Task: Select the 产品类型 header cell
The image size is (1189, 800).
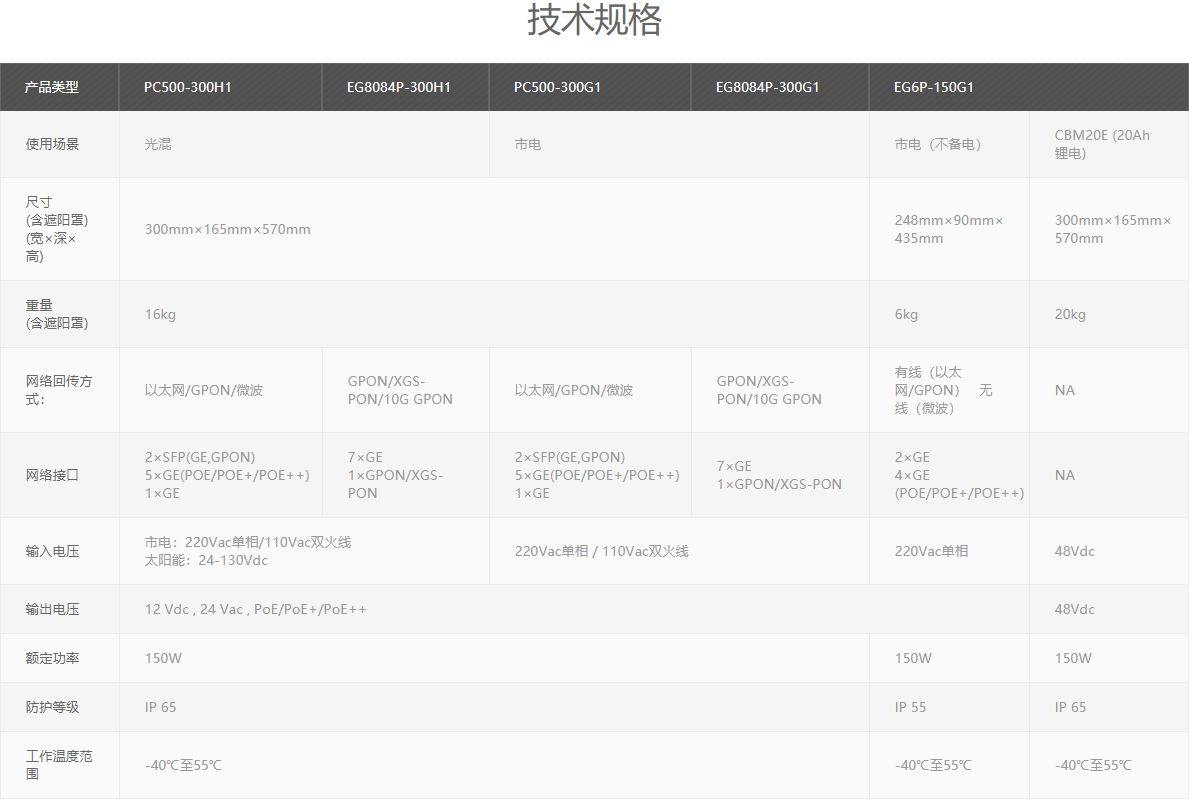Action: click(x=59, y=87)
